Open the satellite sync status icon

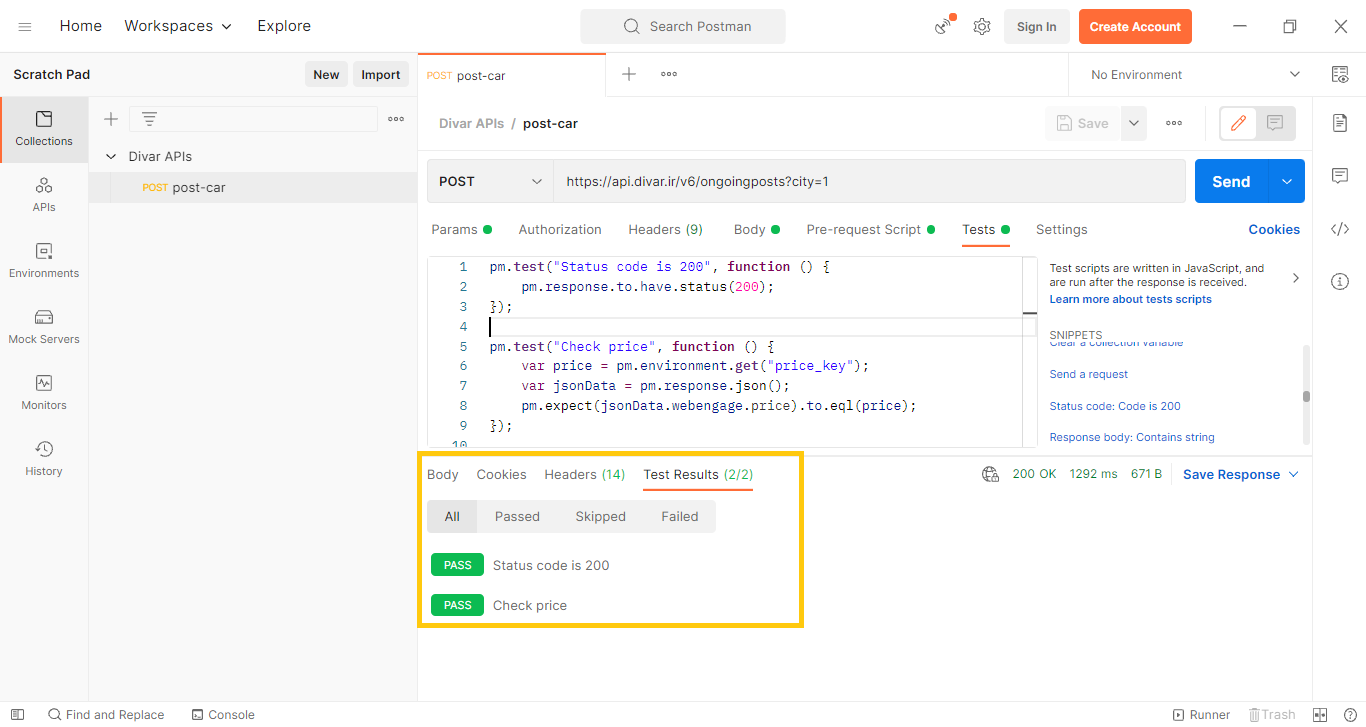(944, 26)
